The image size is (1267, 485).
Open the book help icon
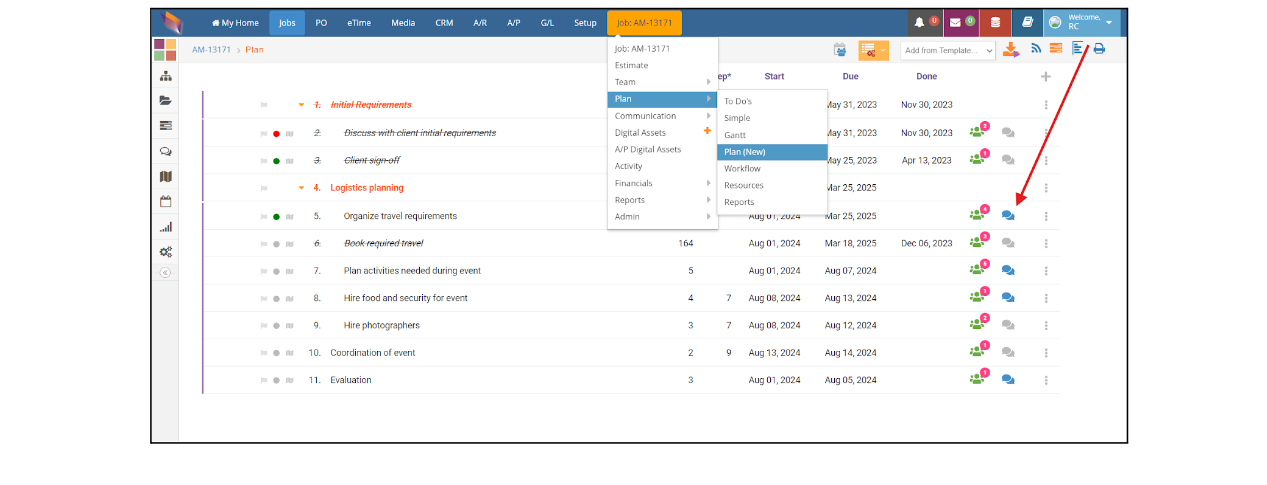click(1026, 22)
